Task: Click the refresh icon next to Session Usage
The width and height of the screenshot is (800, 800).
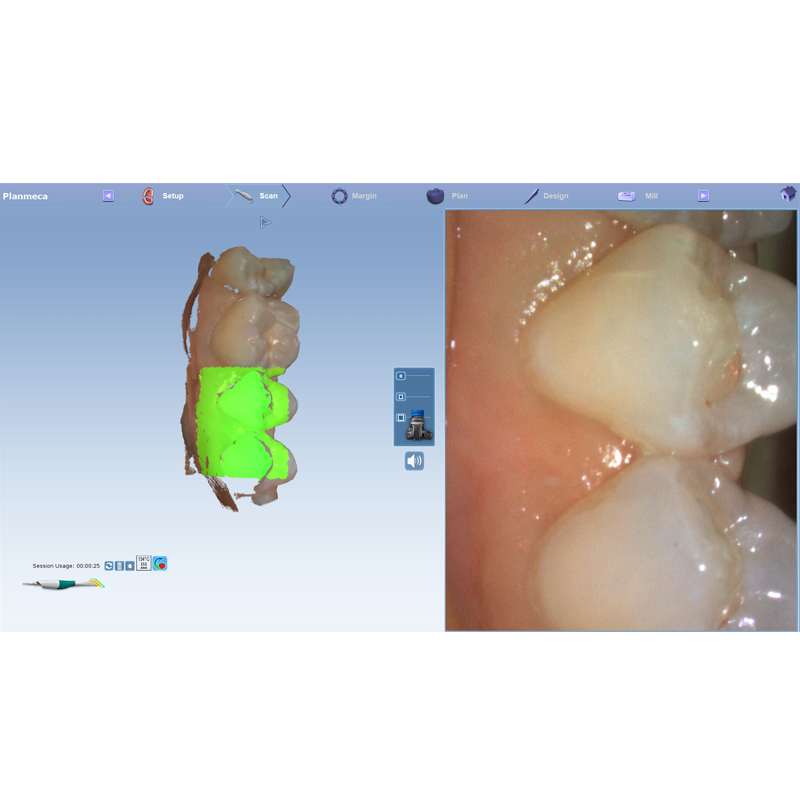Action: click(x=109, y=566)
